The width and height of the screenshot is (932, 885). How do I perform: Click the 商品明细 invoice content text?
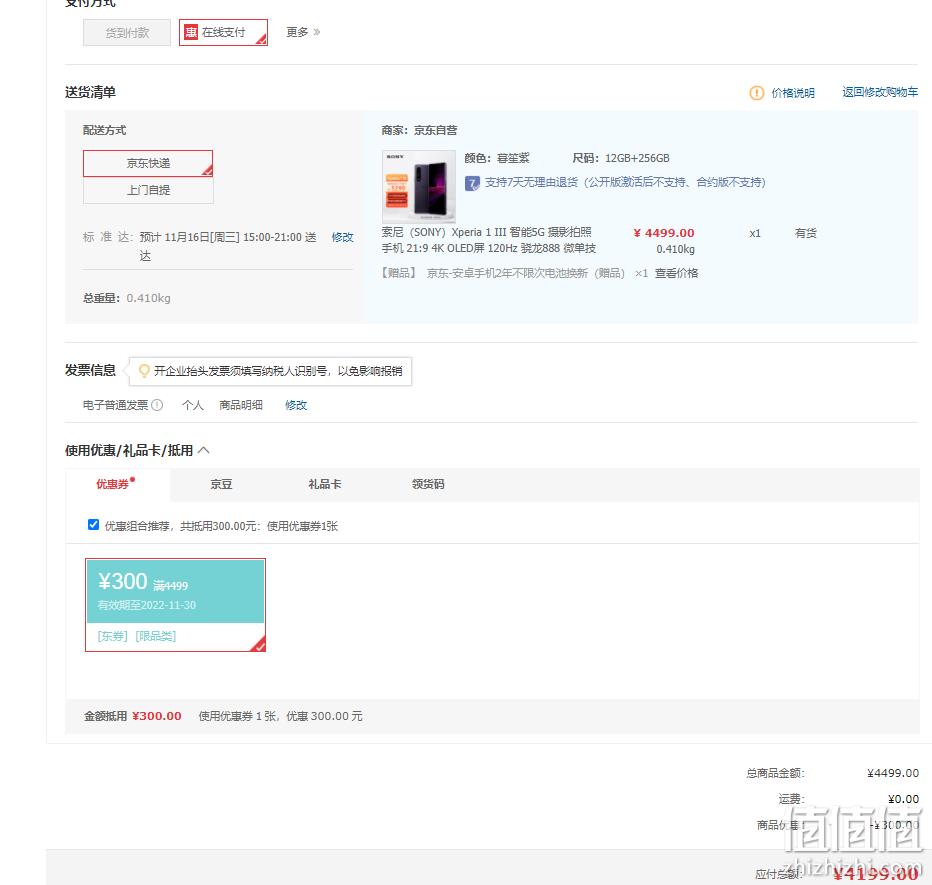click(241, 405)
